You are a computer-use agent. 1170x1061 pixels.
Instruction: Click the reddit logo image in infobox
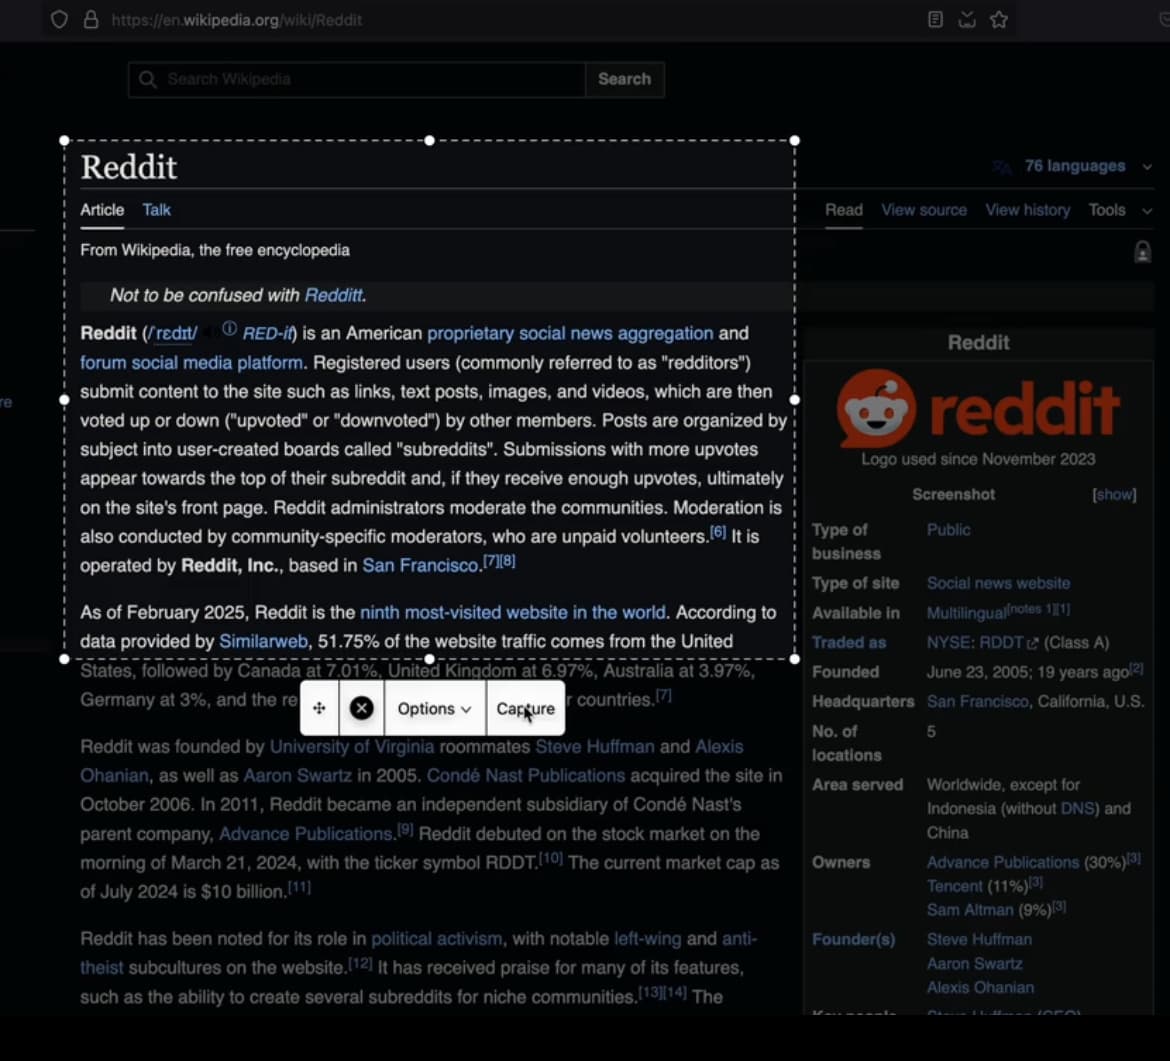(x=978, y=408)
